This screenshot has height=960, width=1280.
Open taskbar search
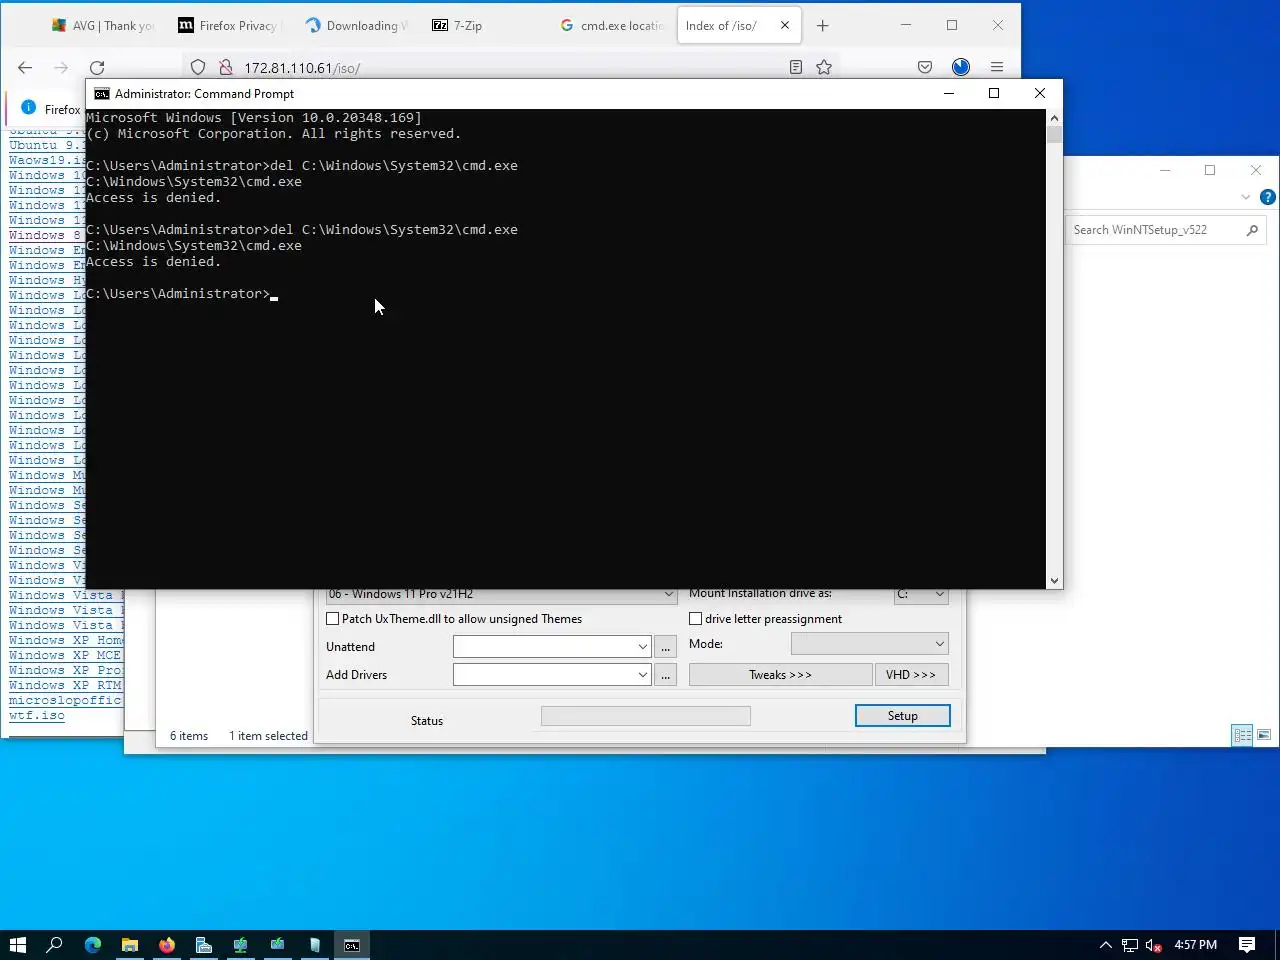click(55, 945)
